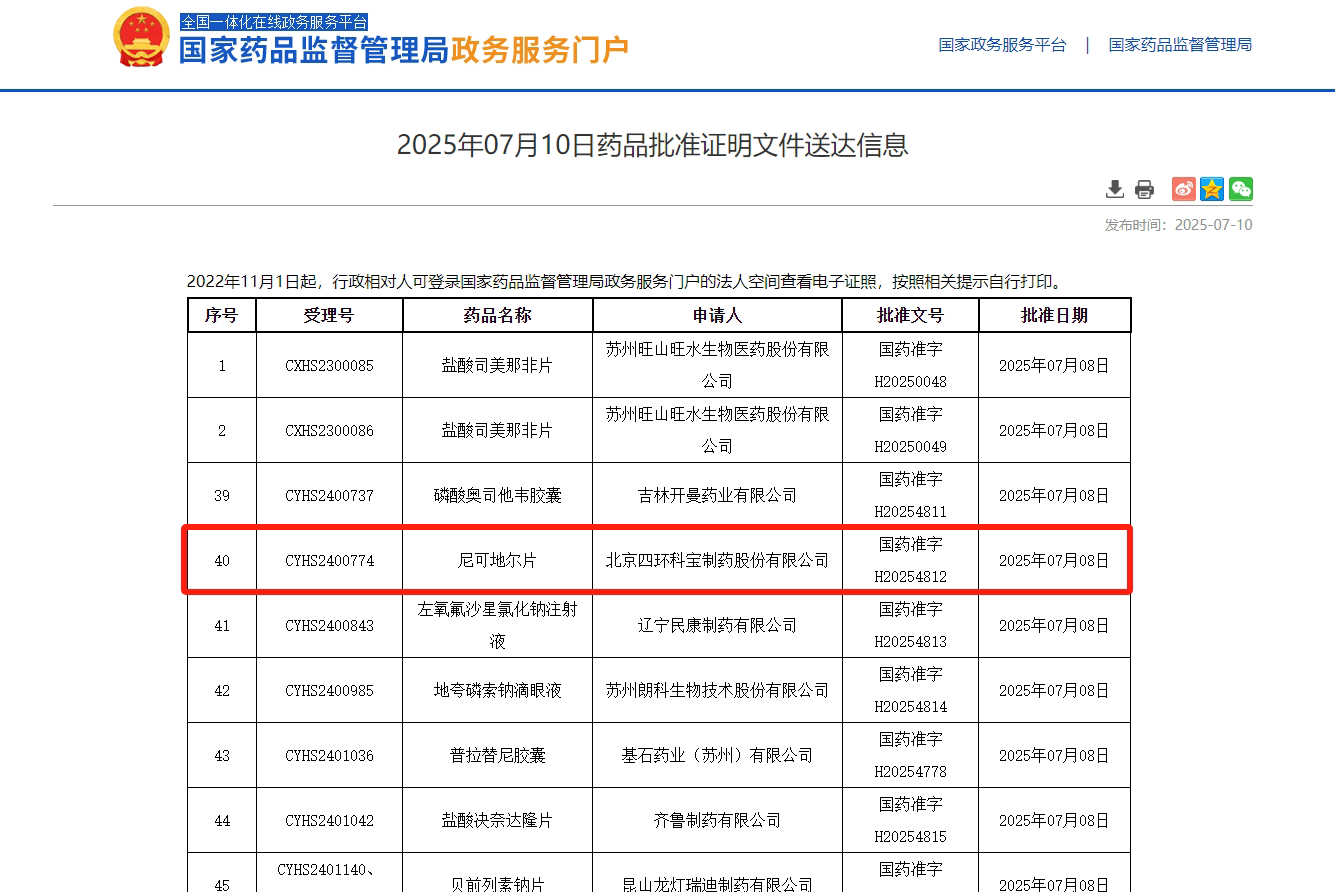Click the page title 2025年07月10日药品批准证明文件送达信息
Viewport: 1335px width, 892px height.
coord(652,145)
